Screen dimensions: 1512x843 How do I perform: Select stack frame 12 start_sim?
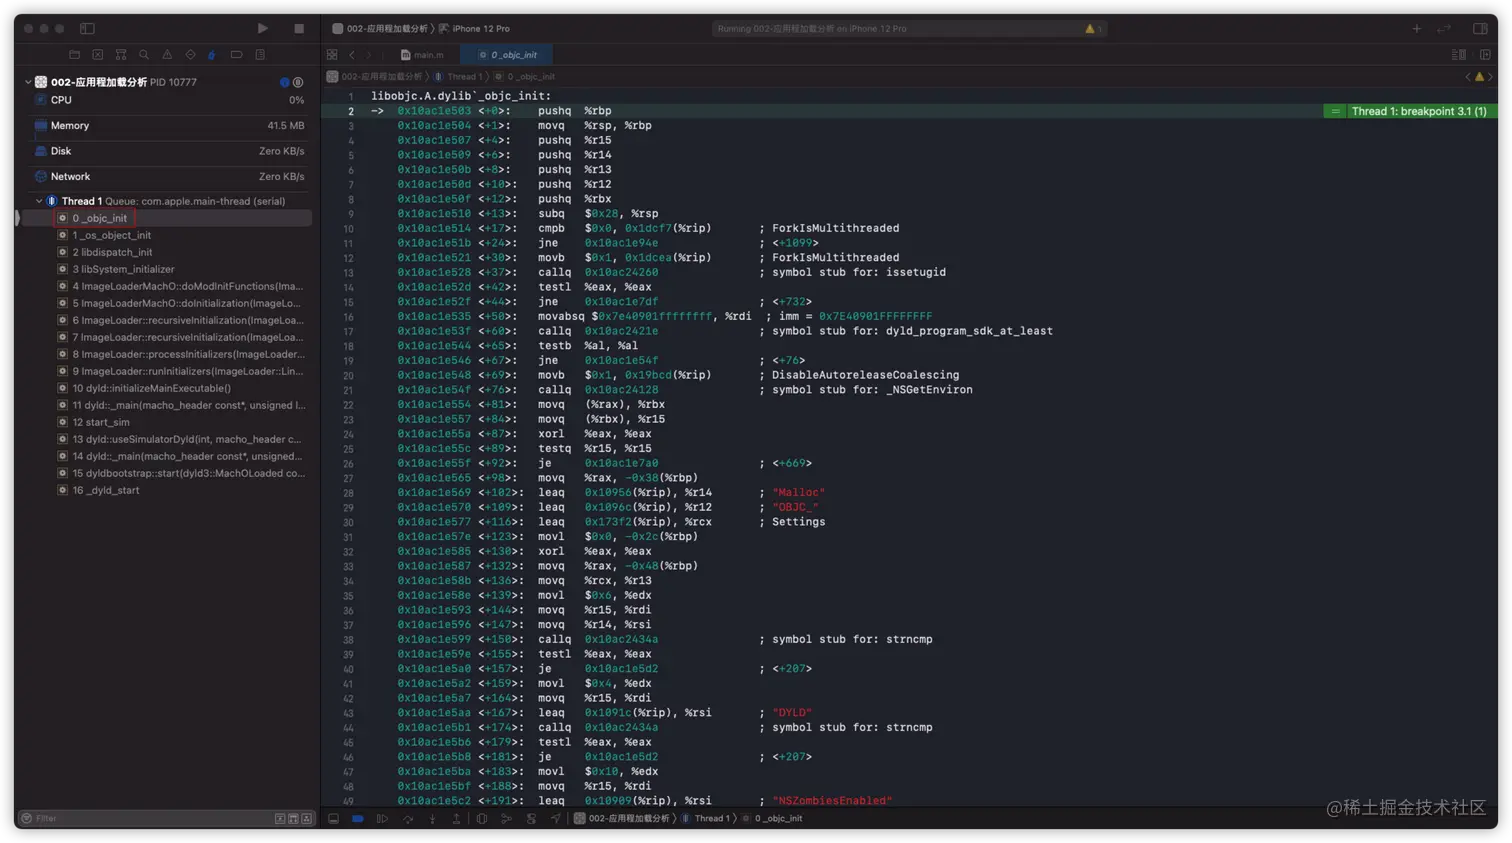click(167, 422)
